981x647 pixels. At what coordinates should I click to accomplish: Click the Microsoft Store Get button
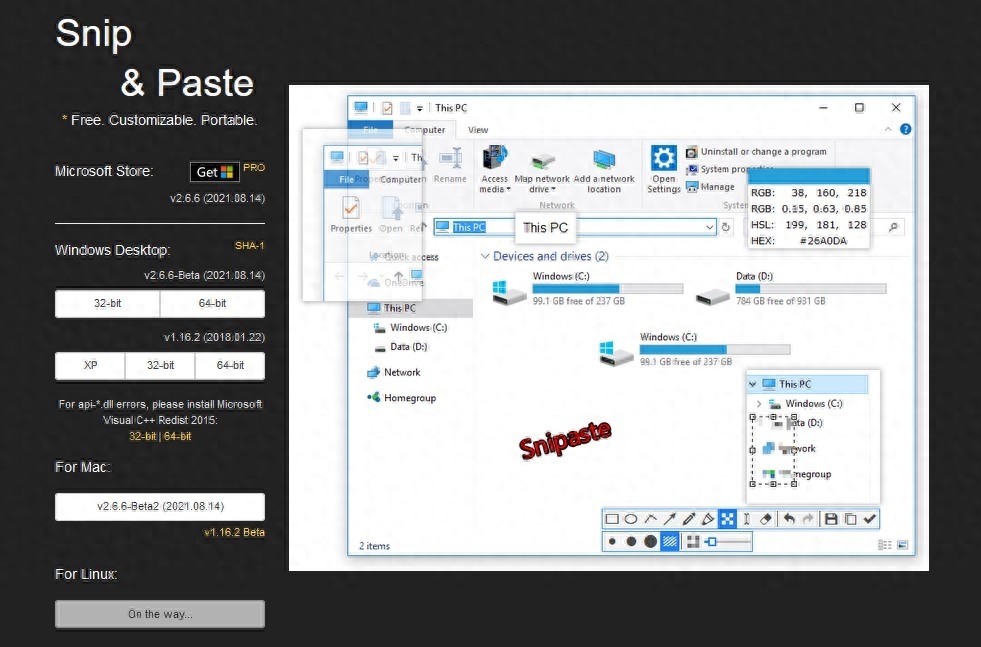[214, 172]
